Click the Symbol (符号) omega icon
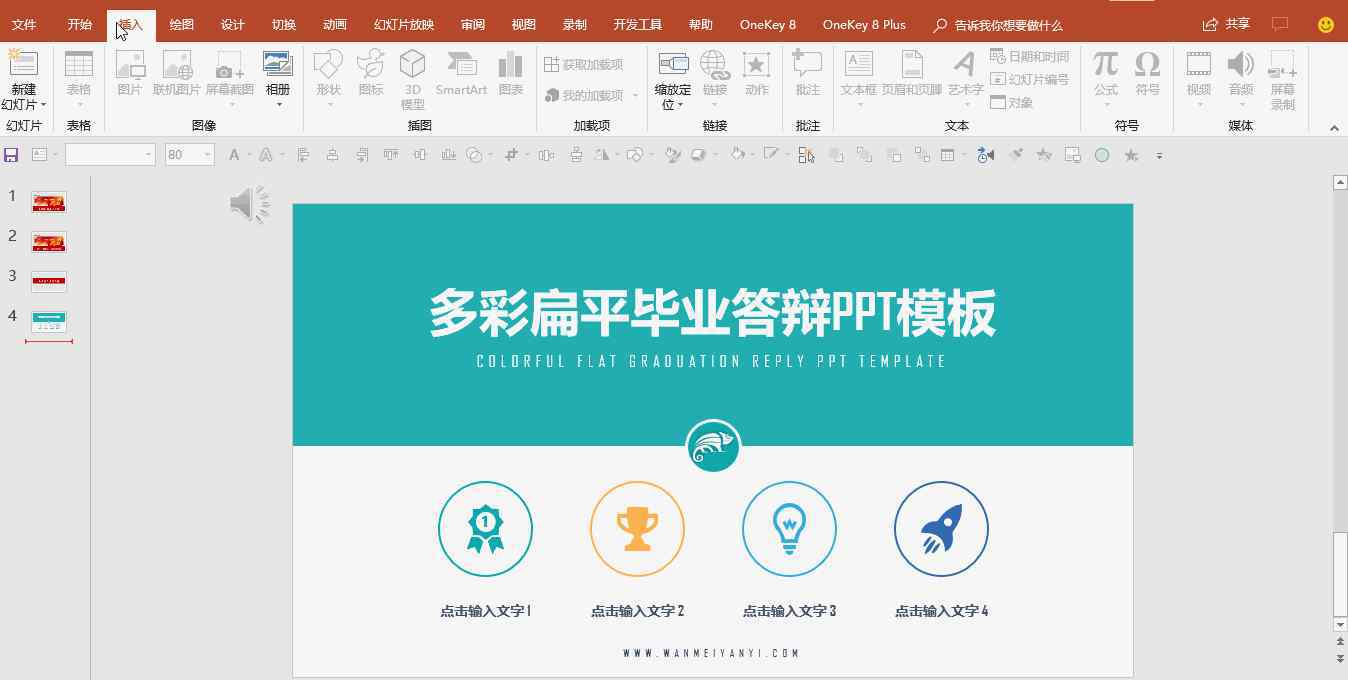The width and height of the screenshot is (1348, 680). pos(1147,66)
